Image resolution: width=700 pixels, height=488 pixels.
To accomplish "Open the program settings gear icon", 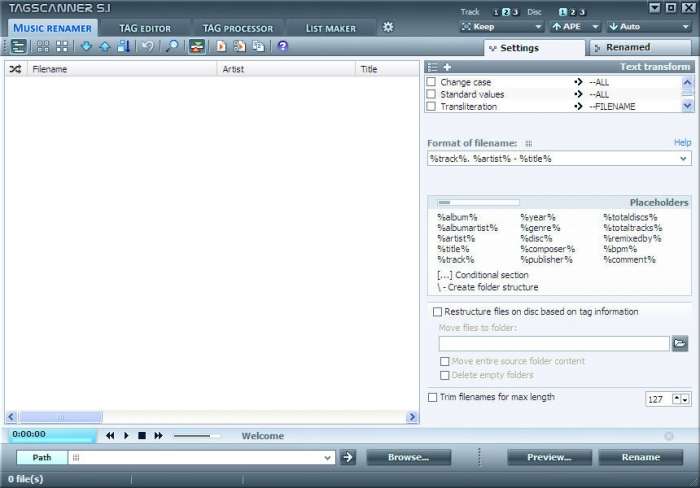I will pyautogui.click(x=388, y=27).
